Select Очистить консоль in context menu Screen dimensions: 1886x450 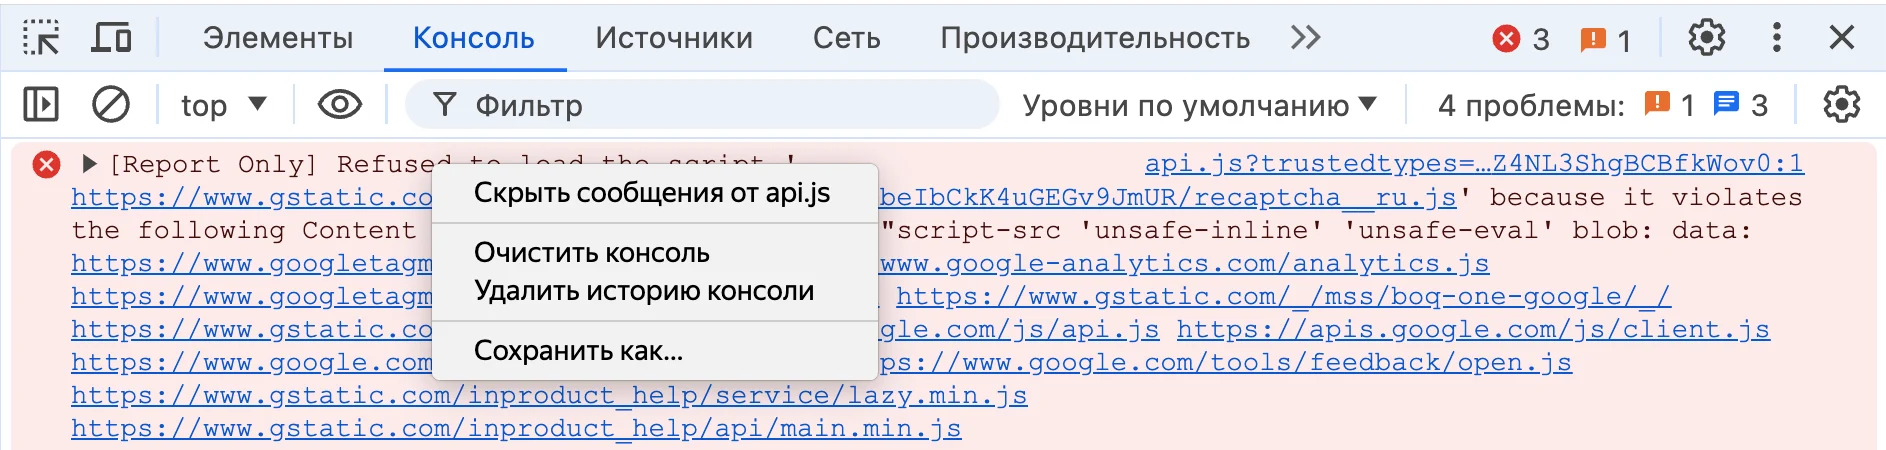coord(592,253)
